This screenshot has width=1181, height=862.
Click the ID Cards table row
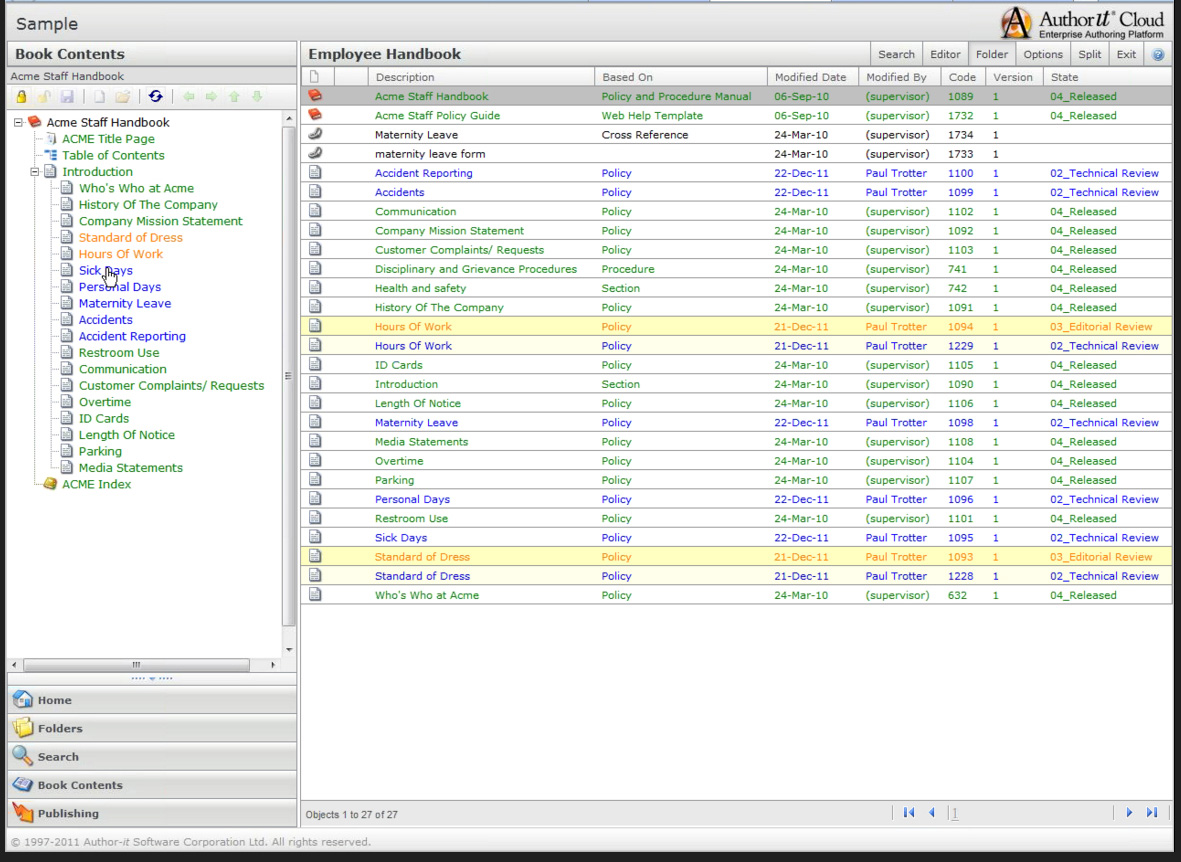click(737, 365)
